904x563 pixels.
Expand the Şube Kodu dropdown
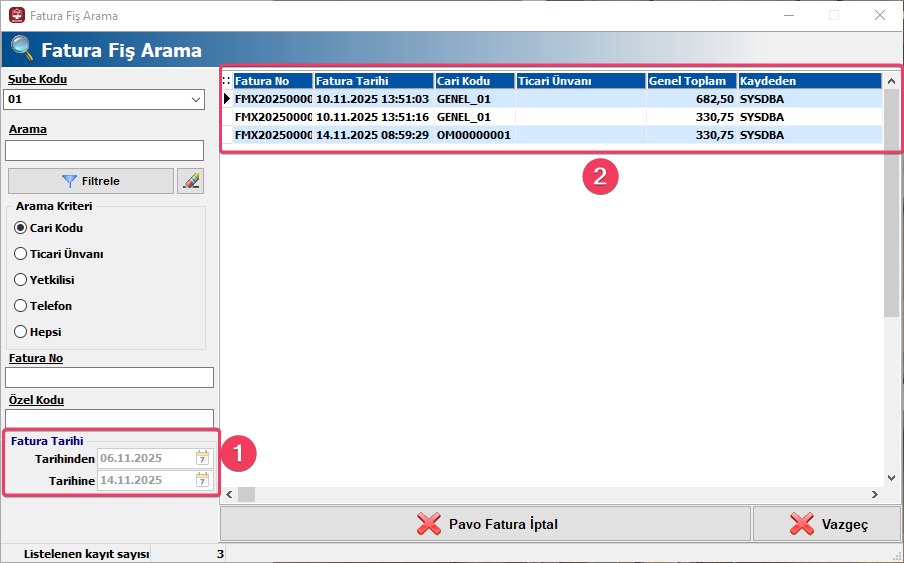point(195,100)
